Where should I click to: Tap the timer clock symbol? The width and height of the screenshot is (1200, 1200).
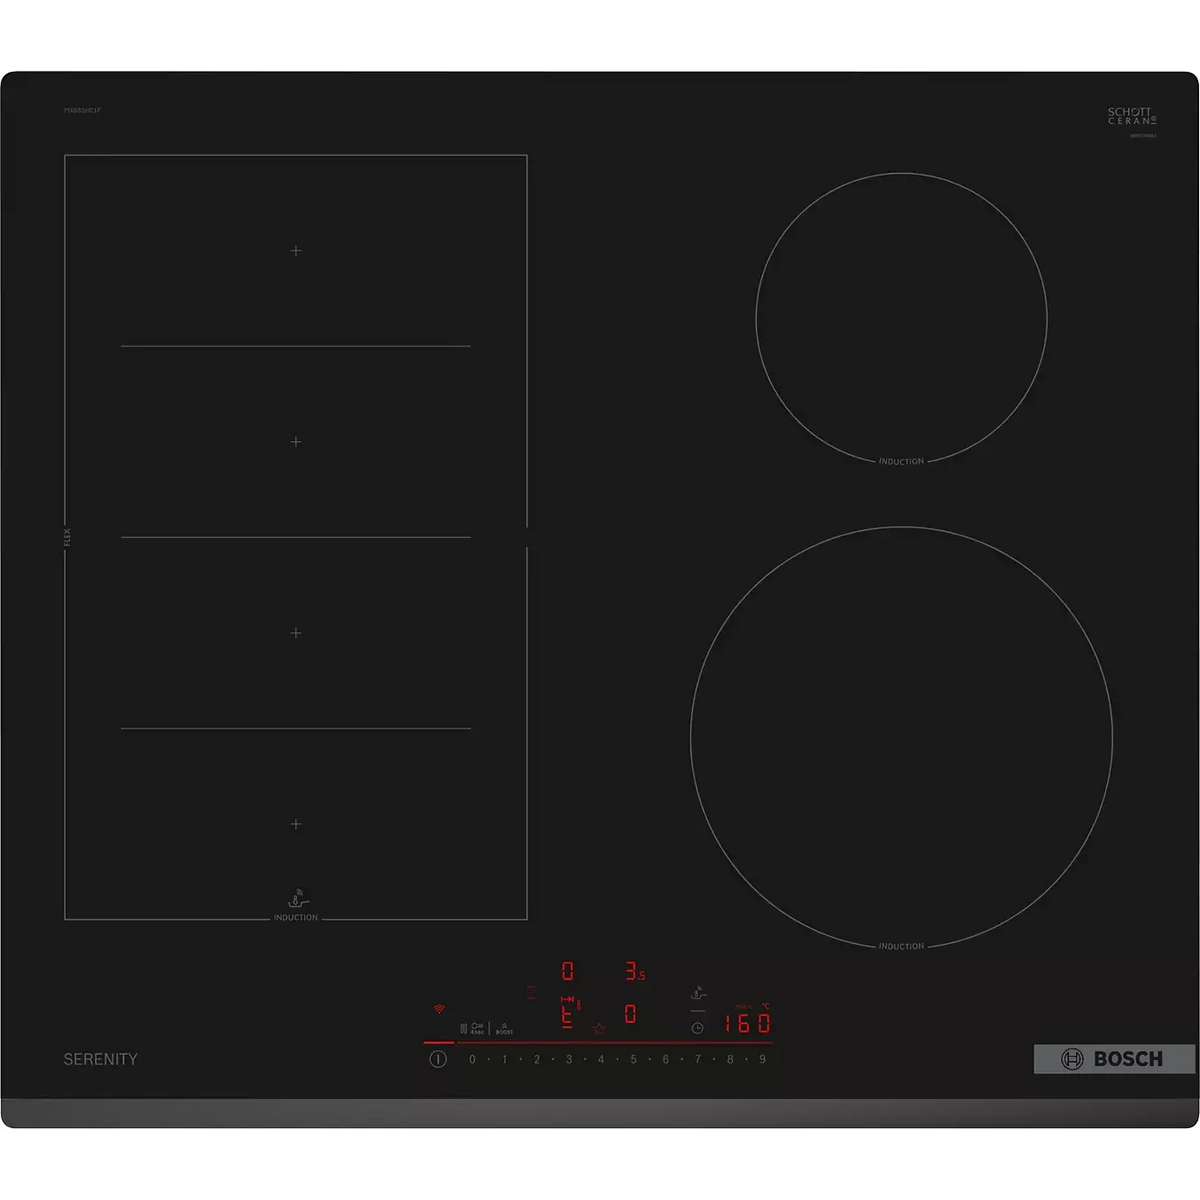pos(697,1028)
